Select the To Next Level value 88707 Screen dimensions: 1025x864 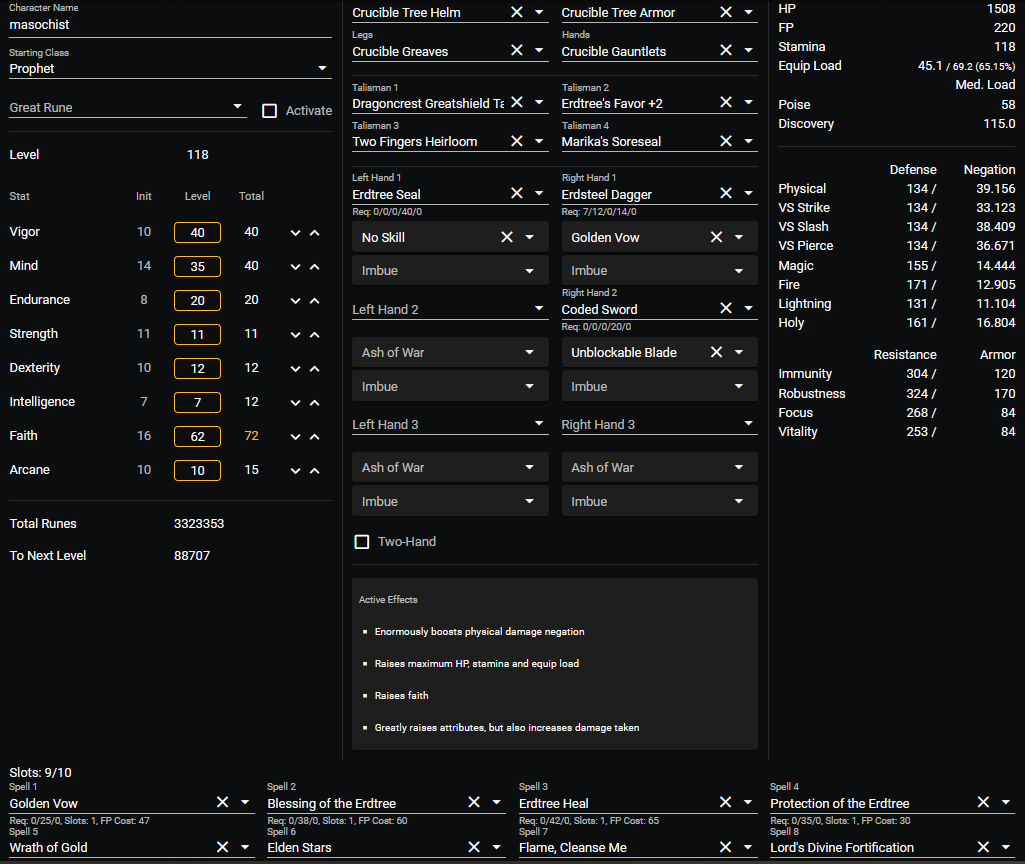[x=192, y=556]
